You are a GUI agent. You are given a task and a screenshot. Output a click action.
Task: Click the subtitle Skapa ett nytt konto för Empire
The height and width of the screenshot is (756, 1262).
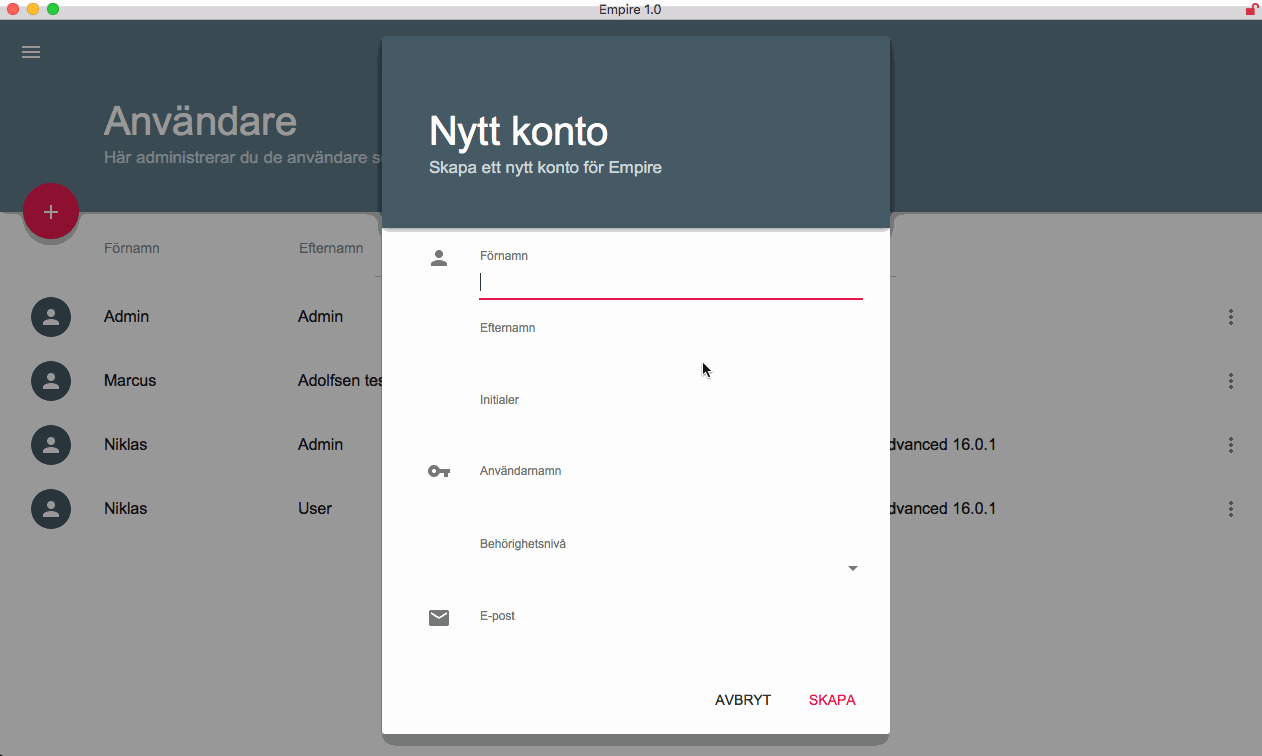[x=545, y=167]
